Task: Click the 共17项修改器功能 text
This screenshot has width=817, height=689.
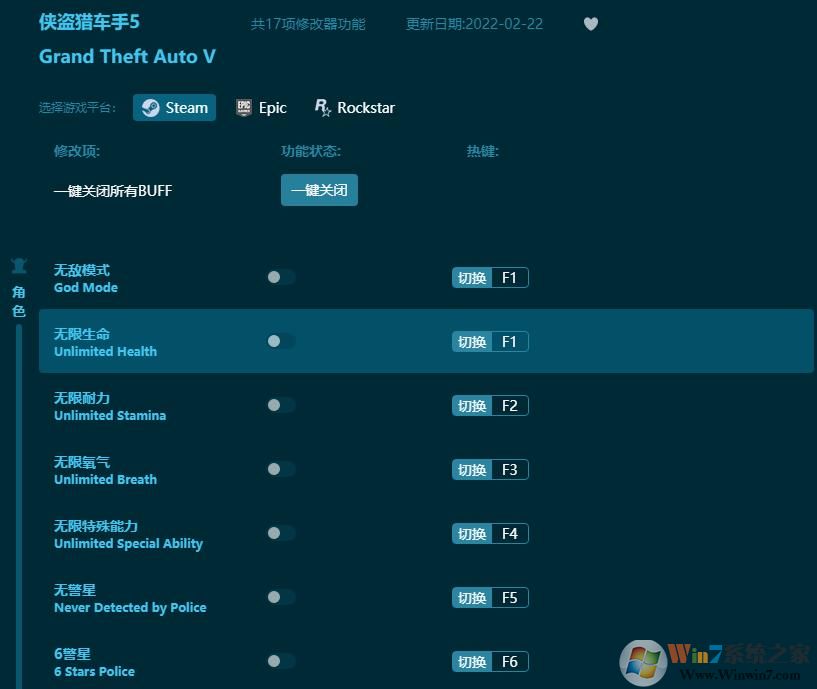Action: 308,24
